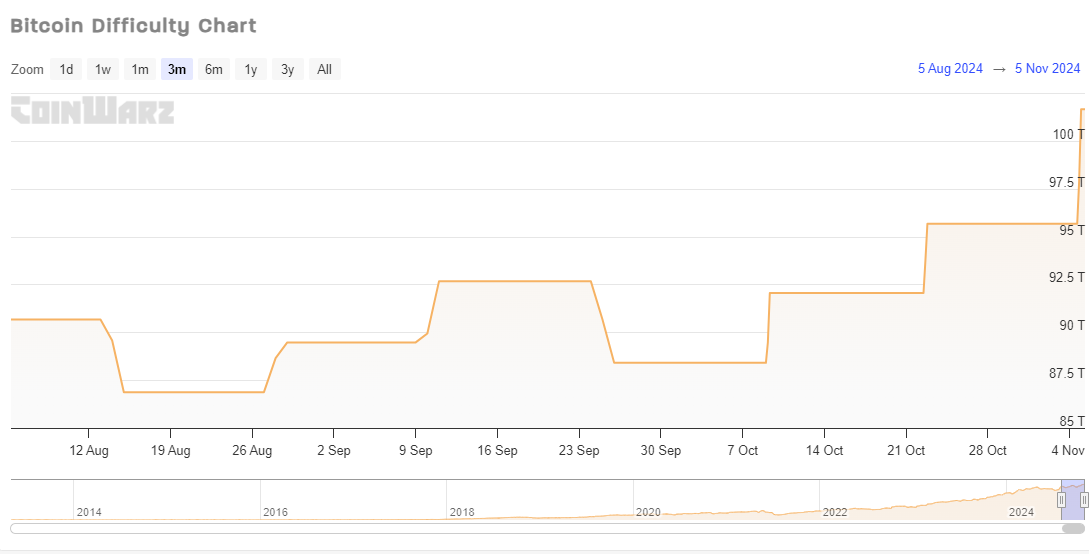Select the 3y zoom range

pyautogui.click(x=288, y=69)
